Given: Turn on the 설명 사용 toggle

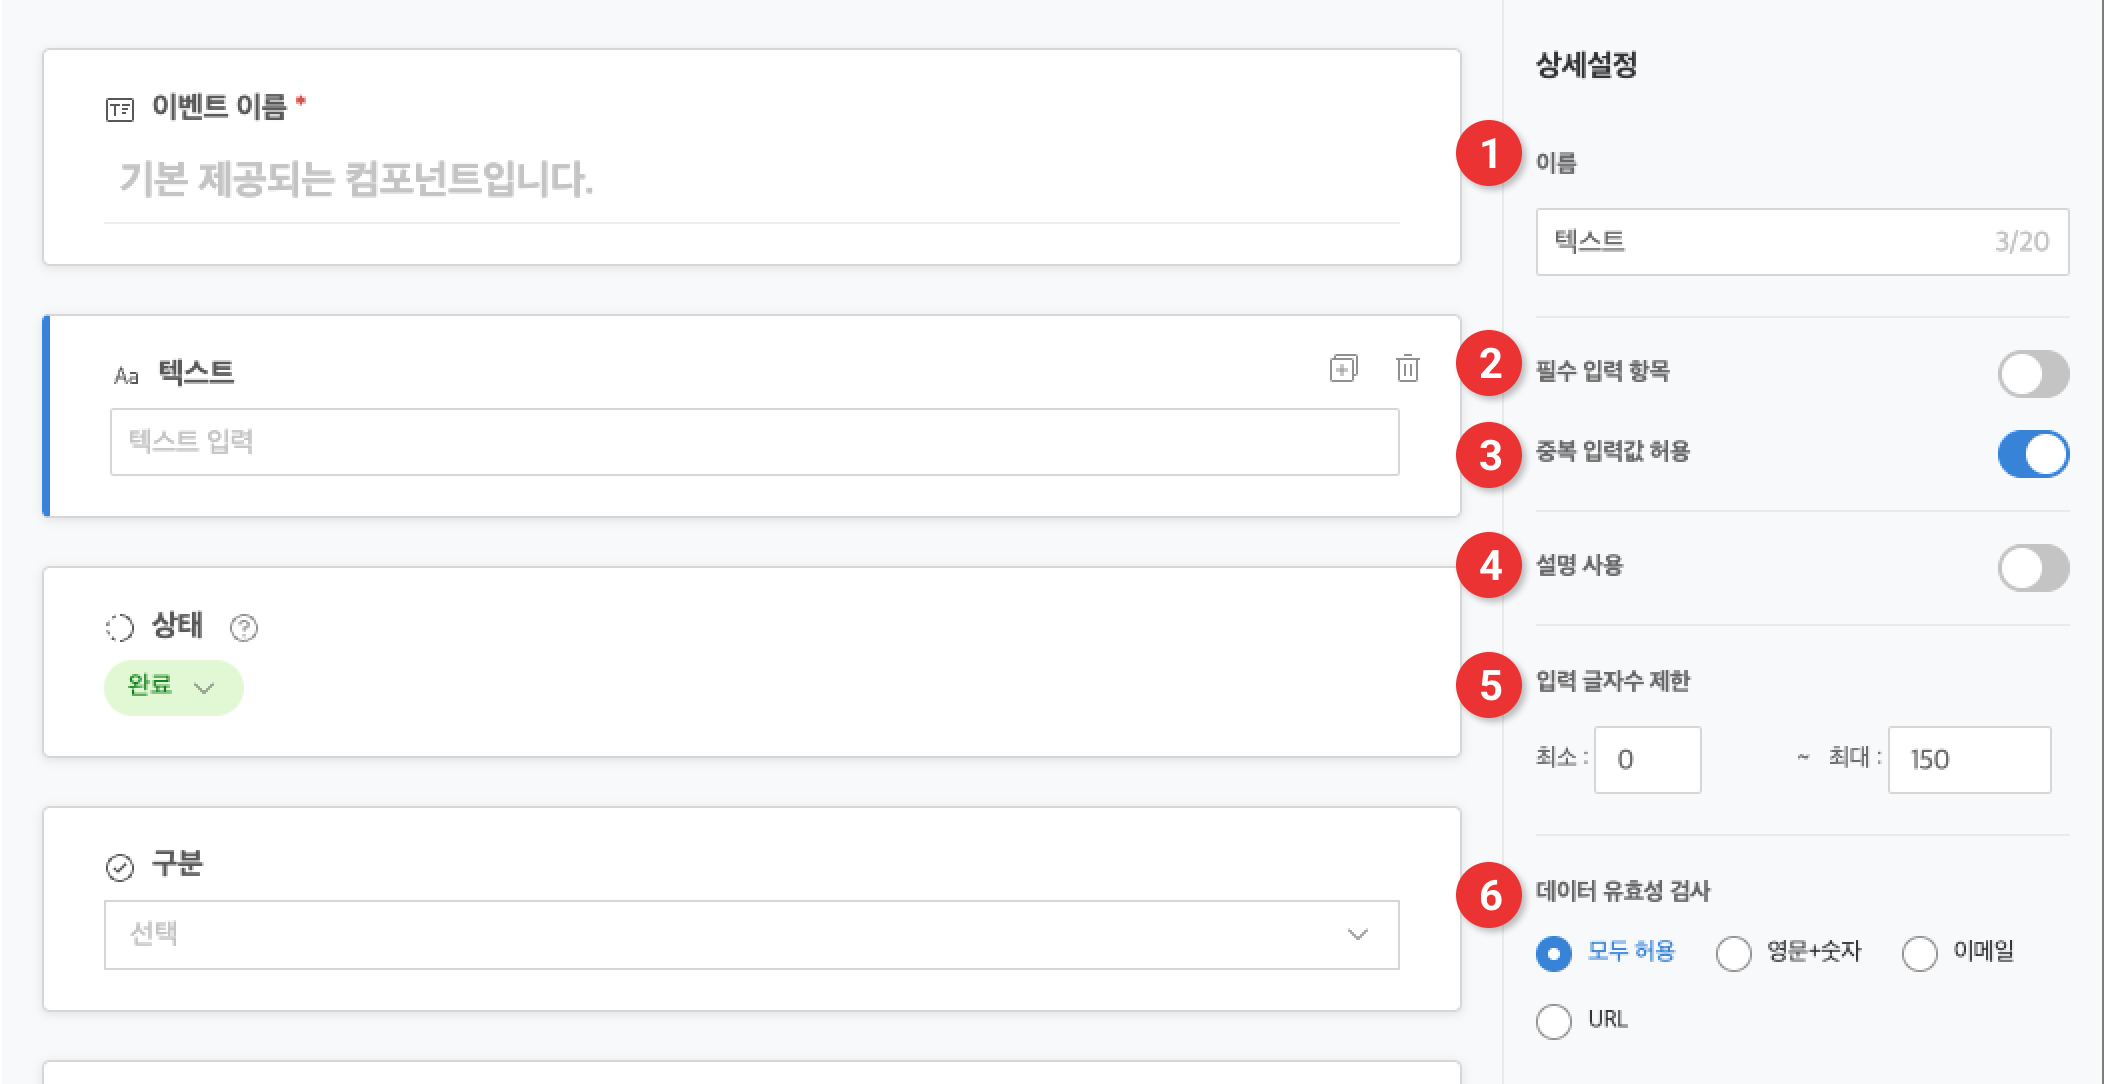Looking at the screenshot, I should click(2032, 568).
